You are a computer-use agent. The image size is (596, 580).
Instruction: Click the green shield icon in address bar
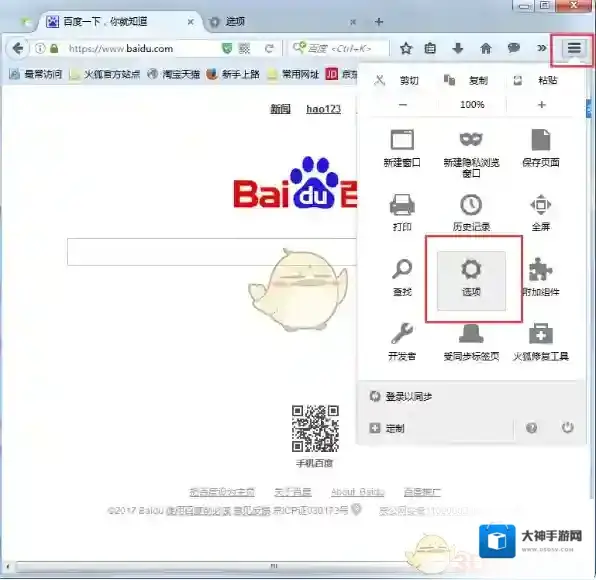[x=227, y=49]
